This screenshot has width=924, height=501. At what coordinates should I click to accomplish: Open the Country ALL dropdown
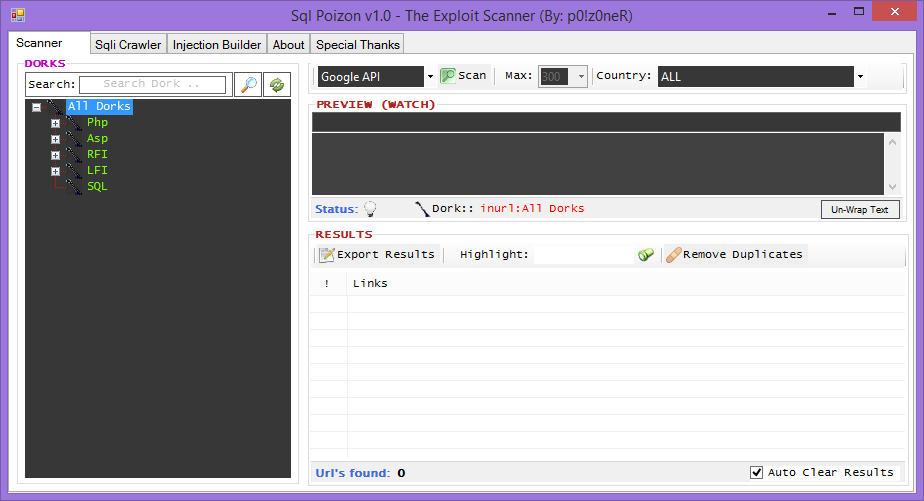click(860, 77)
